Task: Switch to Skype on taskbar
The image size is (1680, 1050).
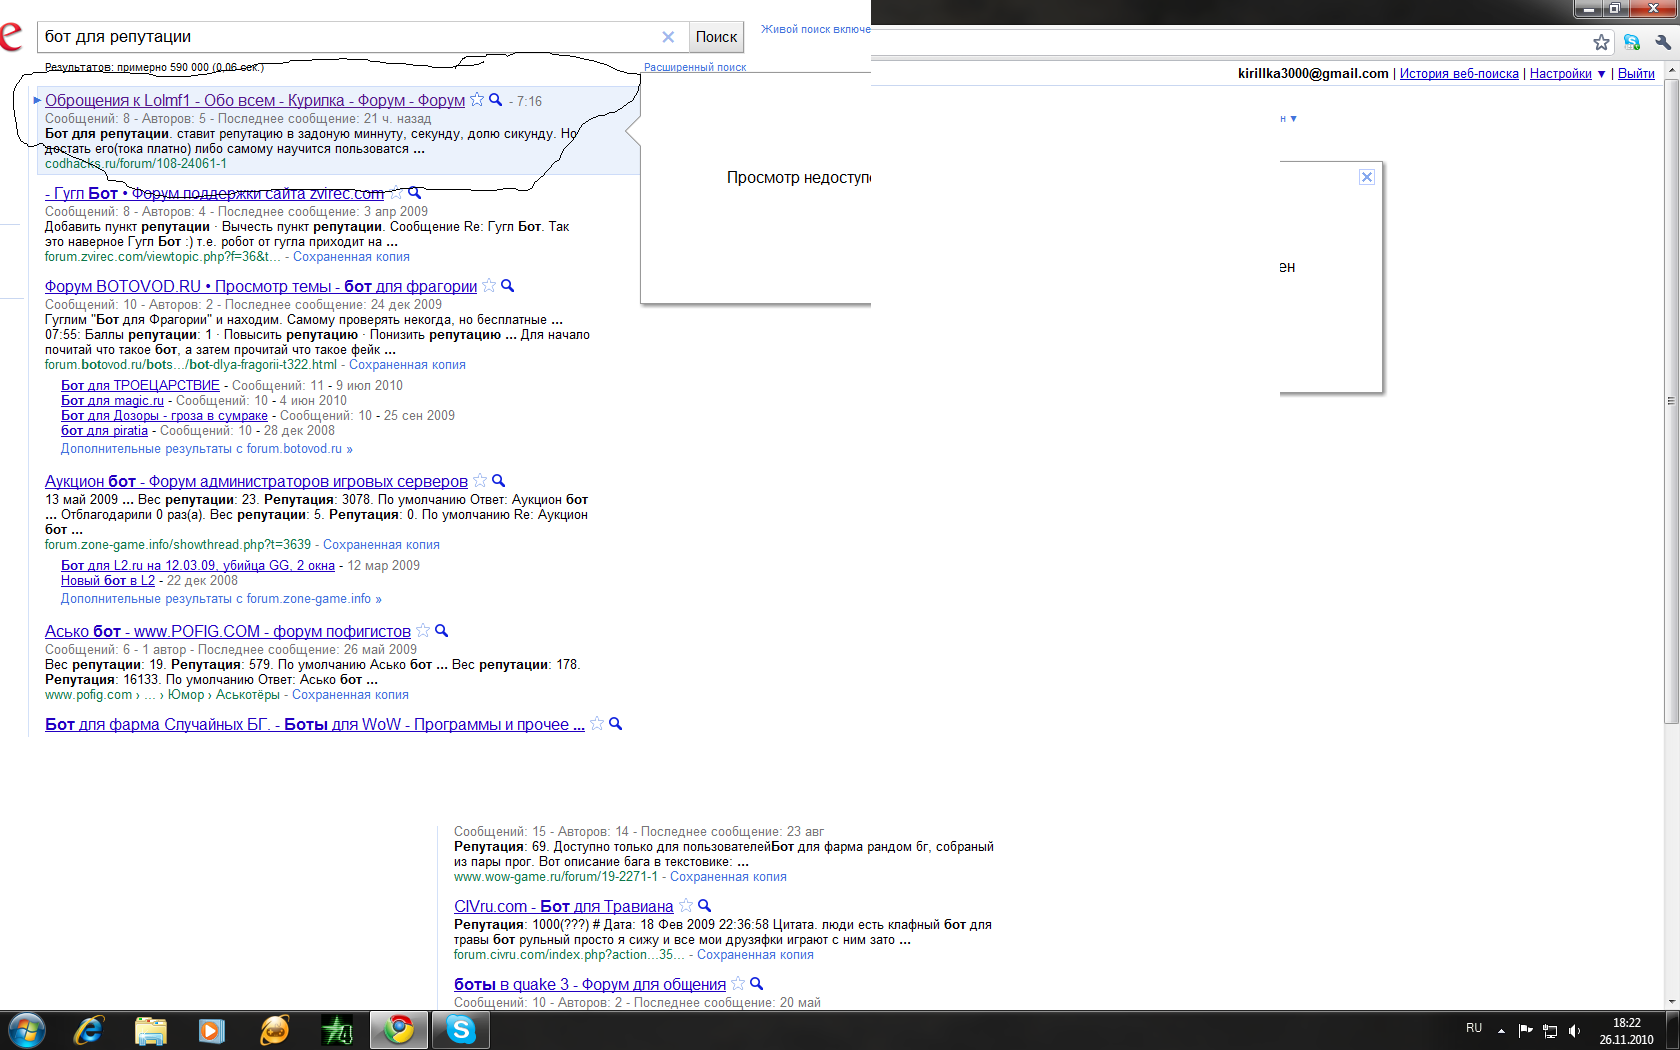Action: pyautogui.click(x=461, y=1030)
